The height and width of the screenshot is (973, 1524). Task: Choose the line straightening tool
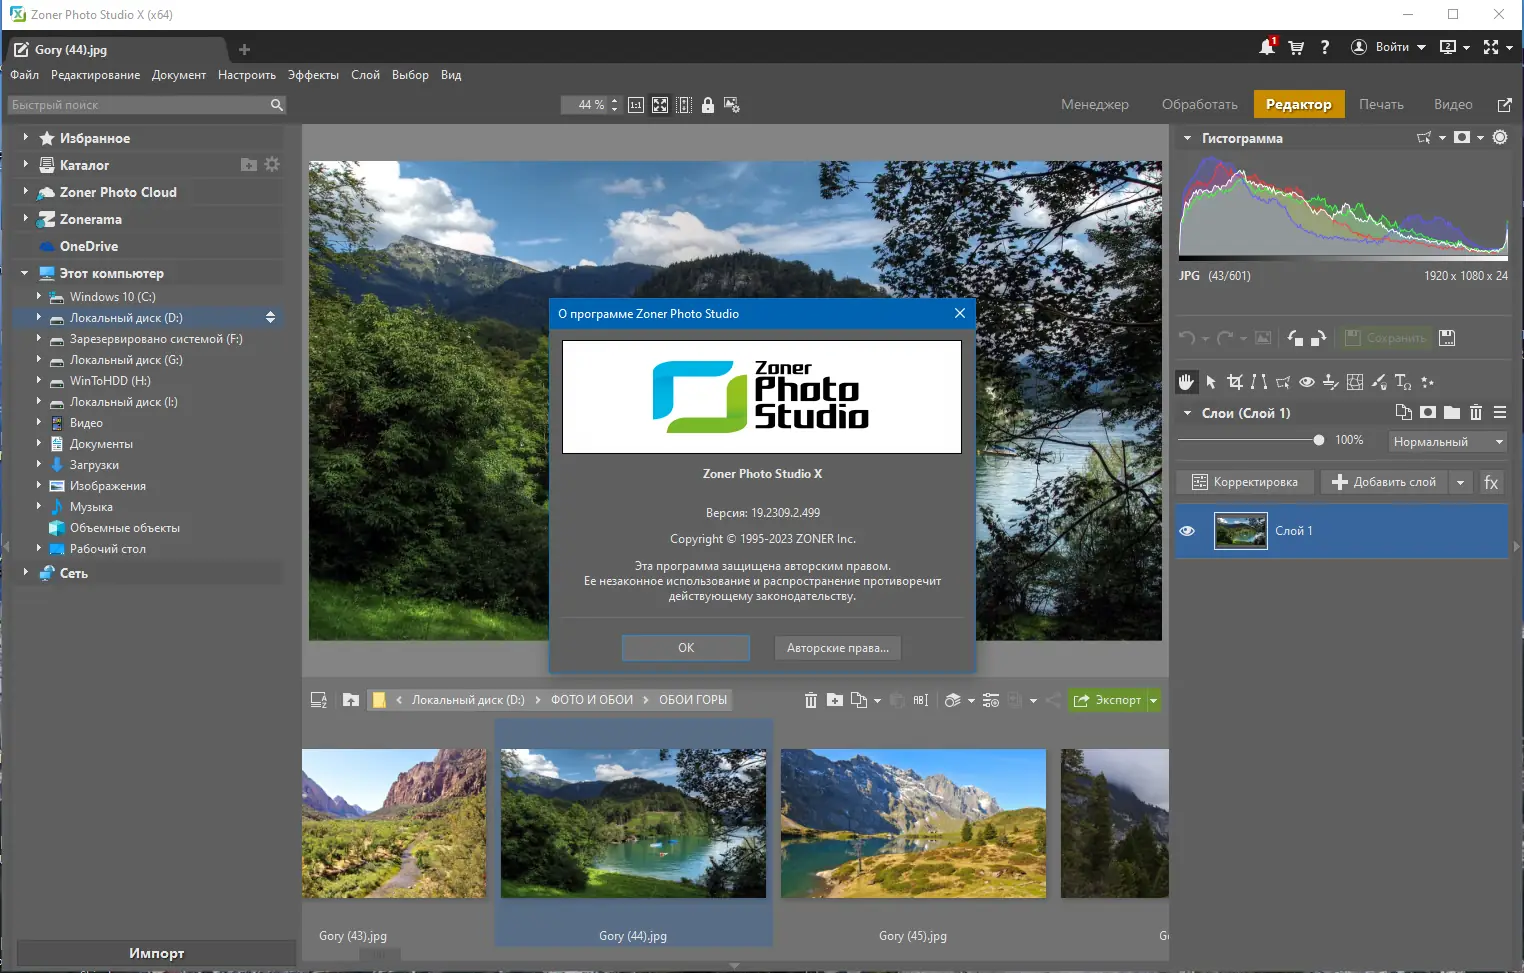tap(1259, 382)
